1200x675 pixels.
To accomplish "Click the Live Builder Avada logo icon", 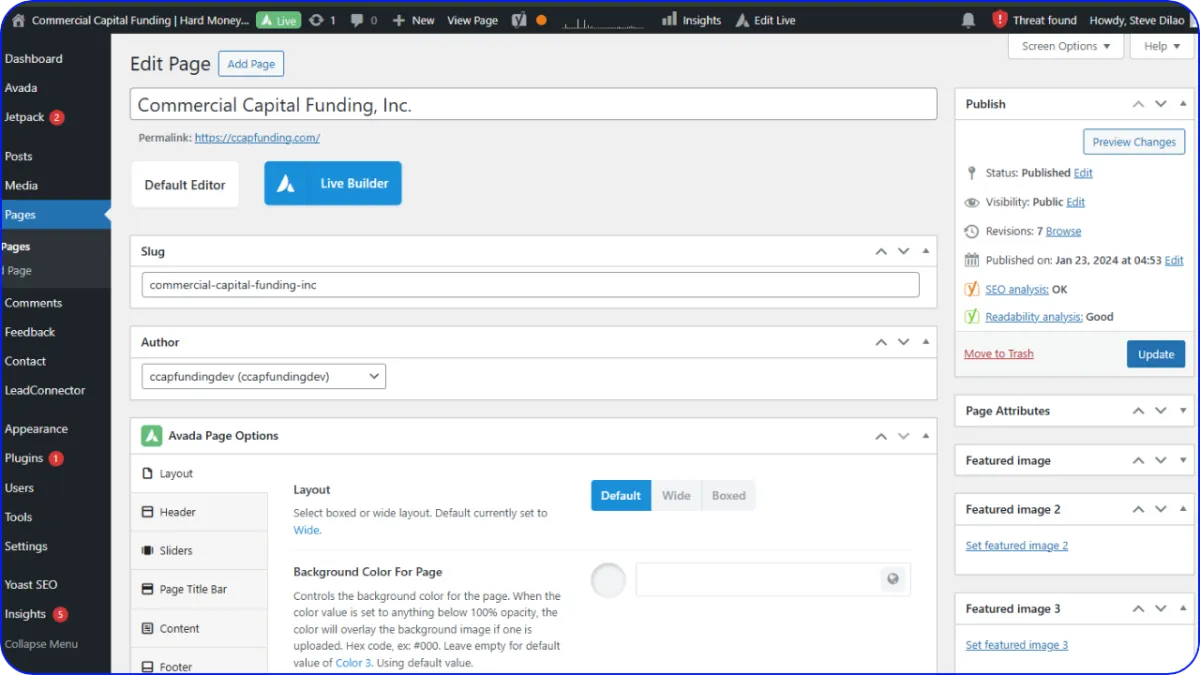I will tap(286, 184).
